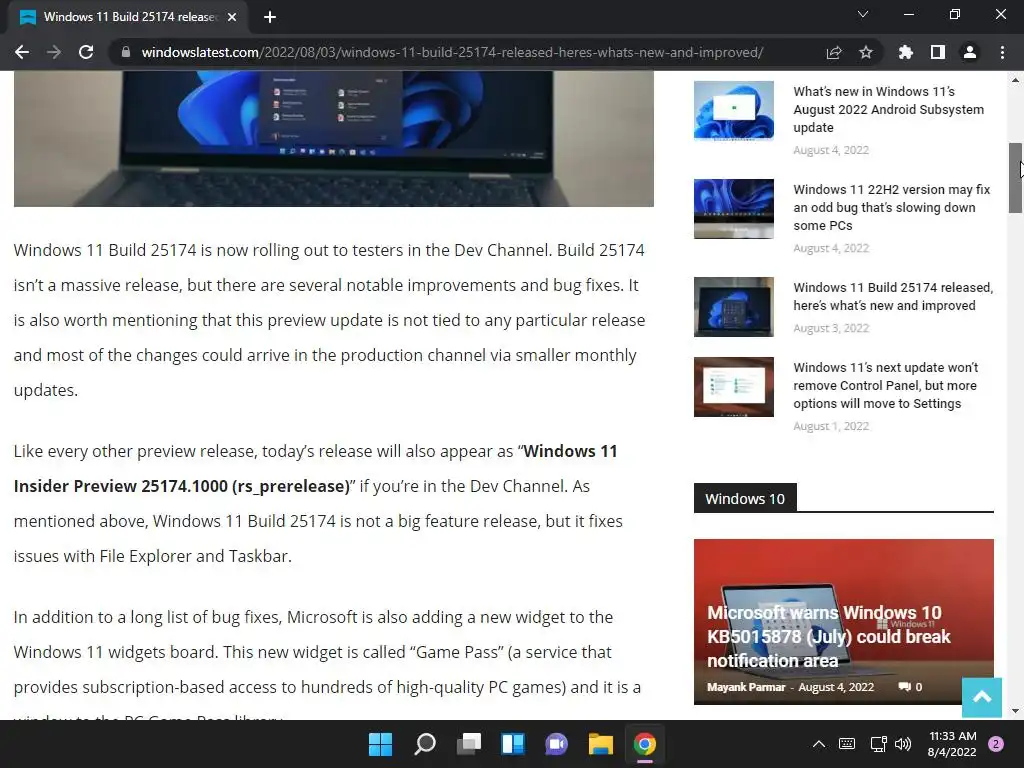Open the clock showing 11:33 AM
This screenshot has height=768, width=1024.
tap(952, 744)
